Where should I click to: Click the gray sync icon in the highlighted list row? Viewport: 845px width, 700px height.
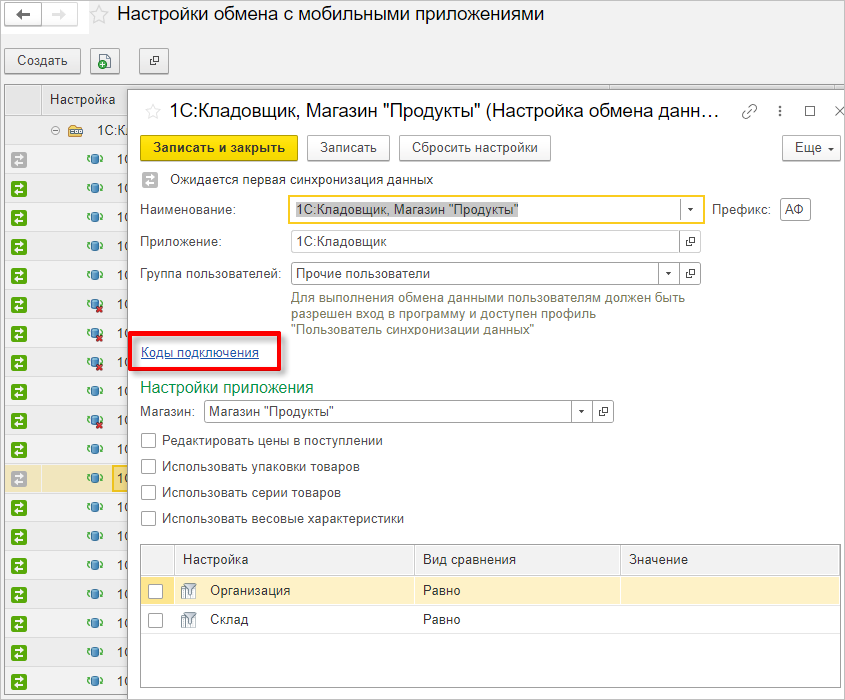pos(19,479)
